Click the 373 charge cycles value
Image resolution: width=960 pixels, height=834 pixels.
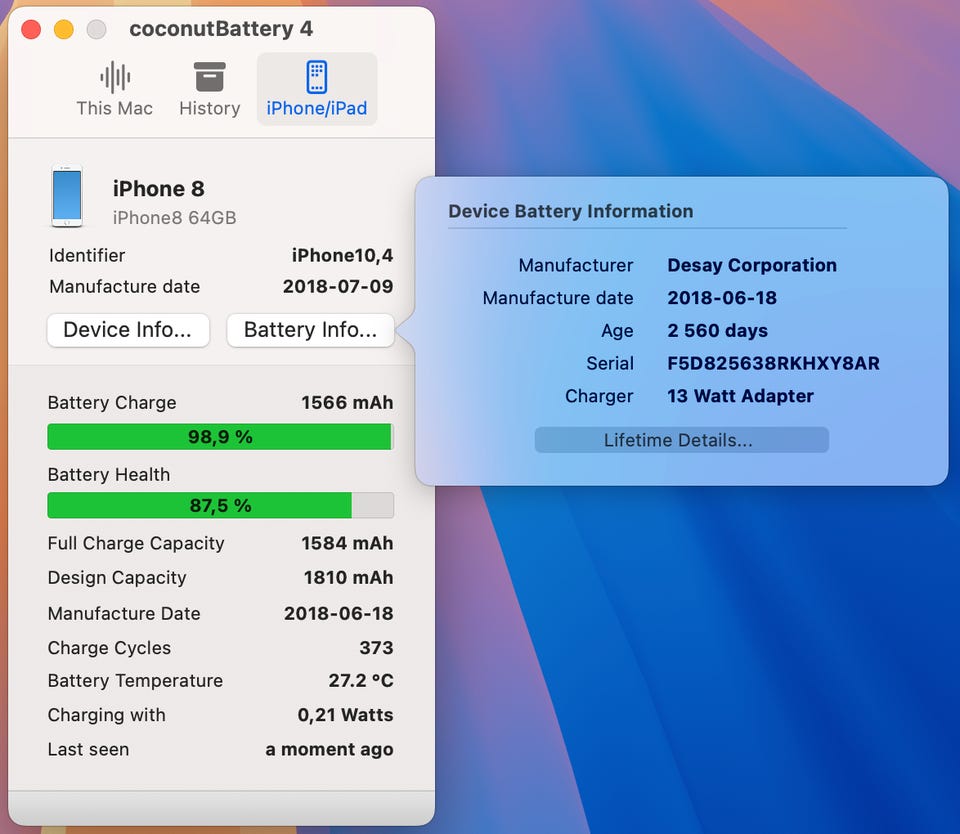coord(376,648)
